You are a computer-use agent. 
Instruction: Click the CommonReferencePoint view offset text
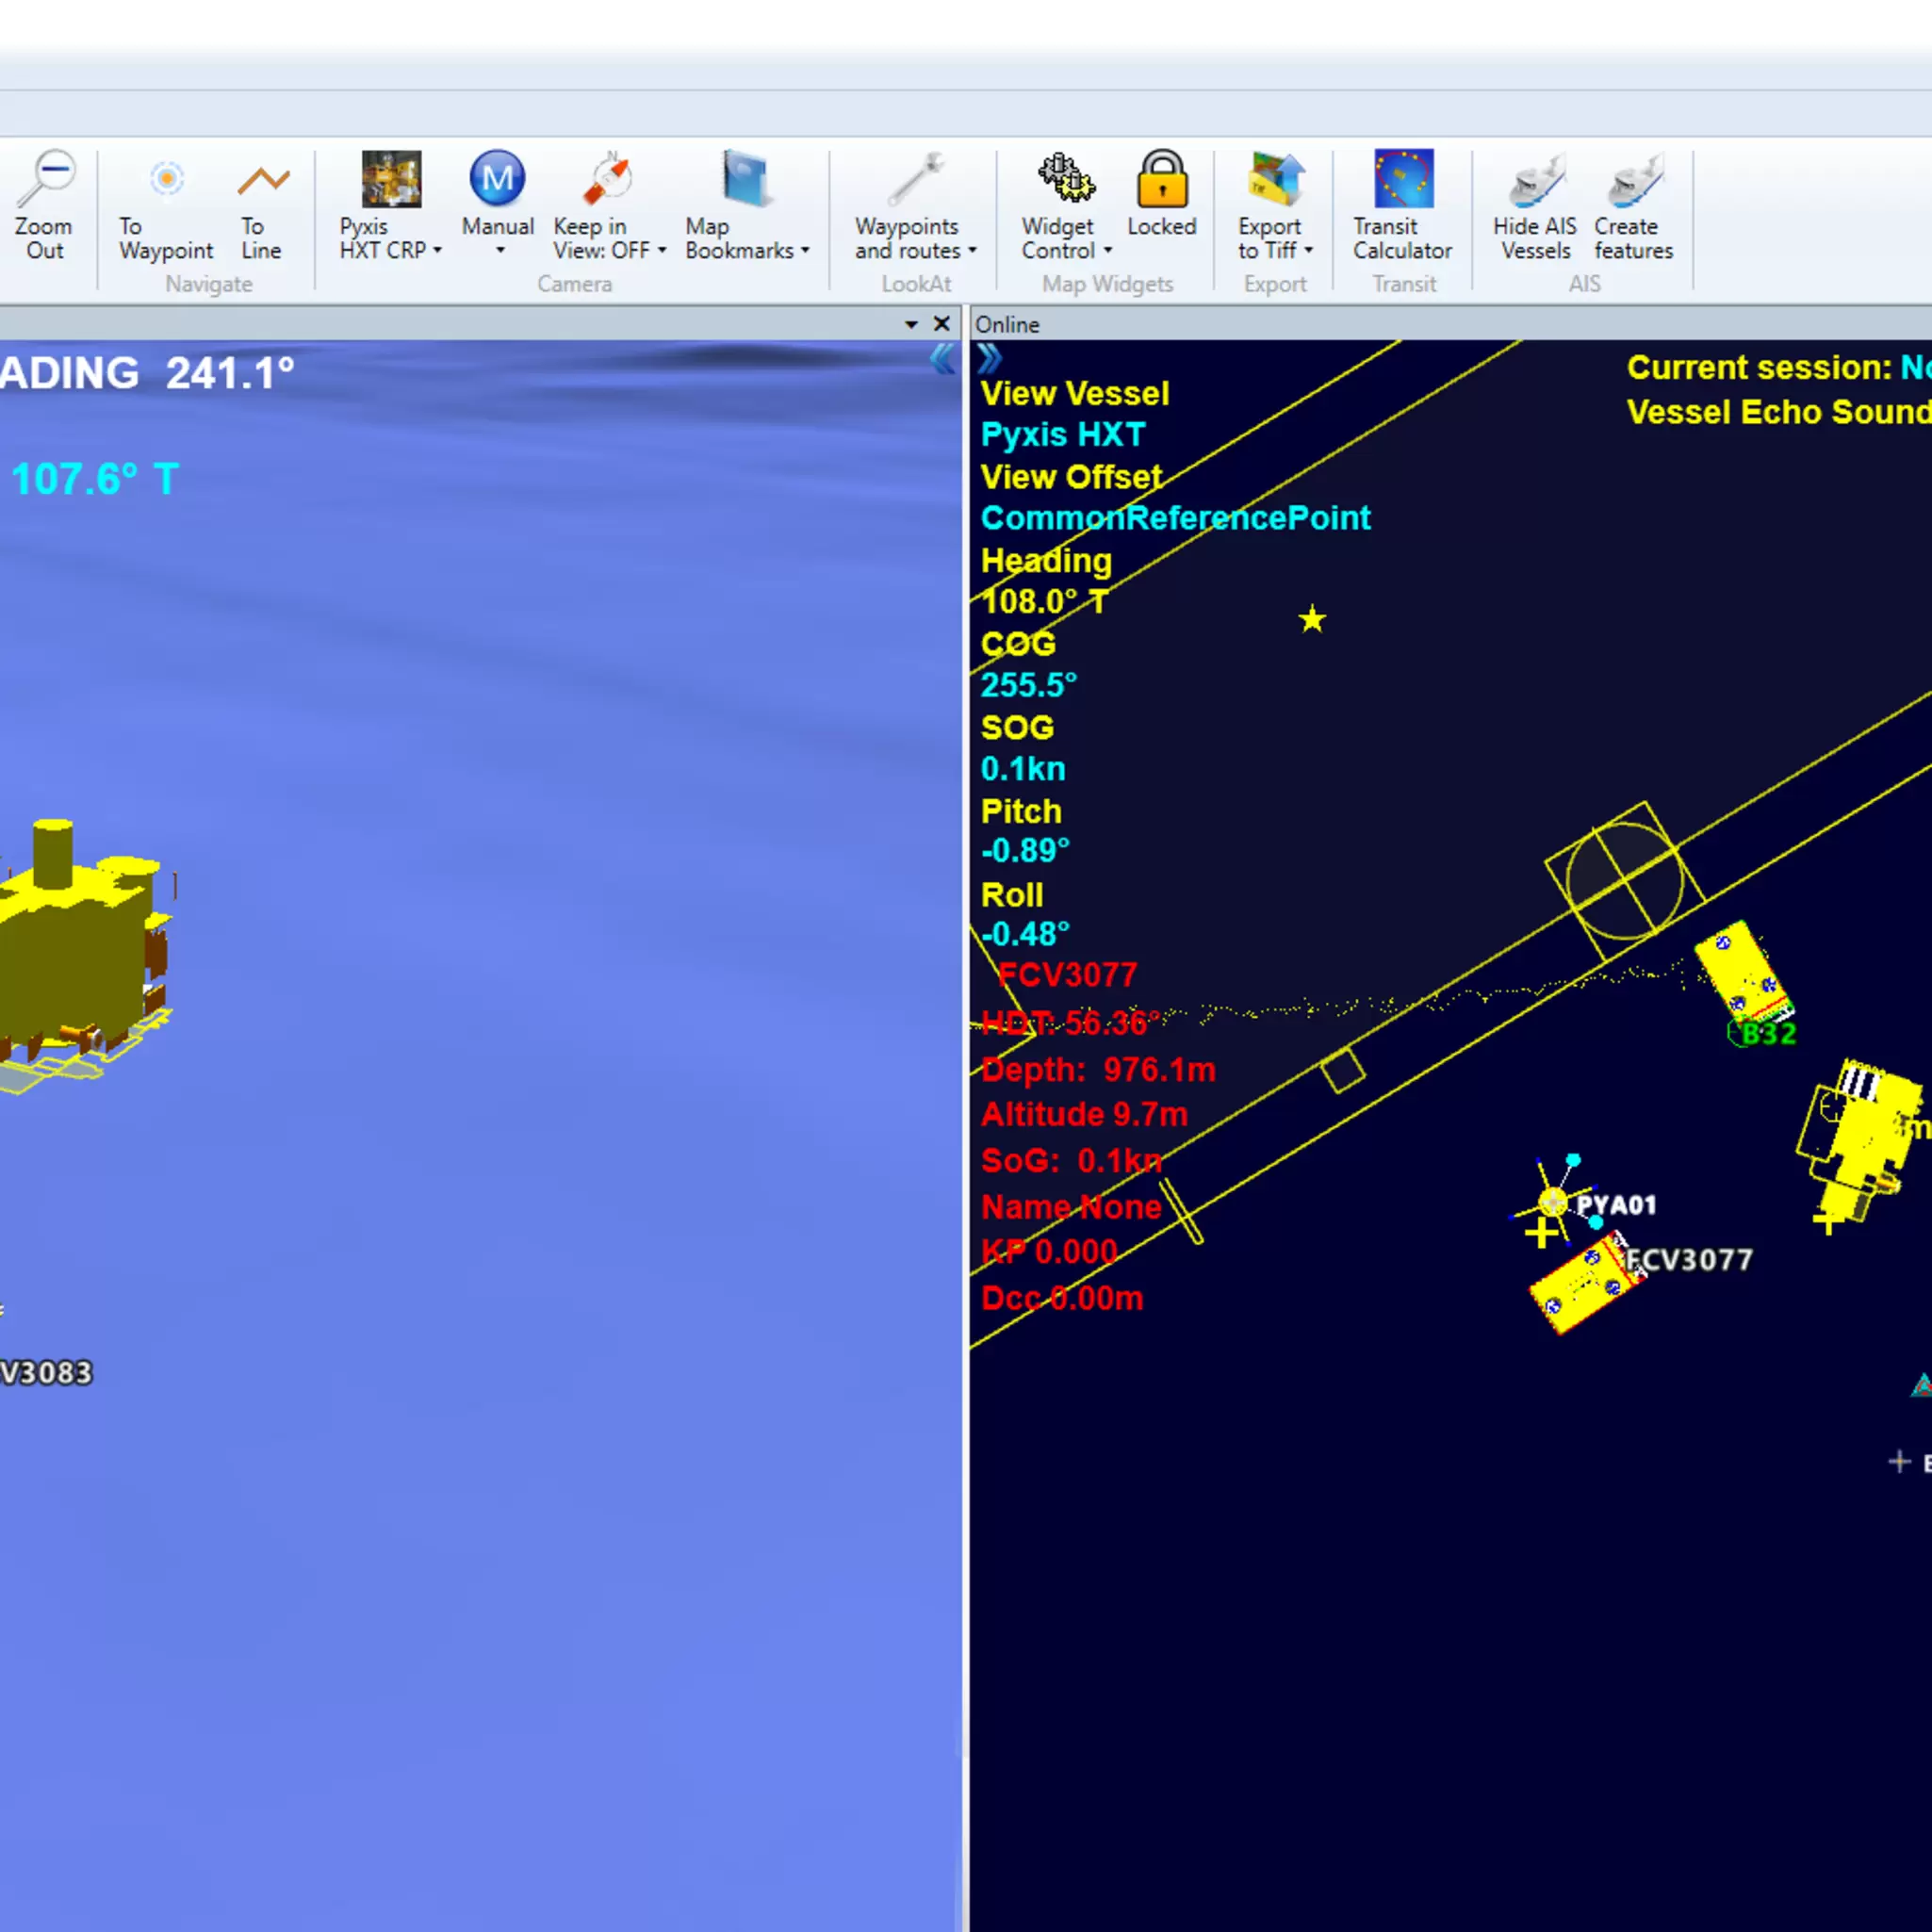(x=1175, y=518)
